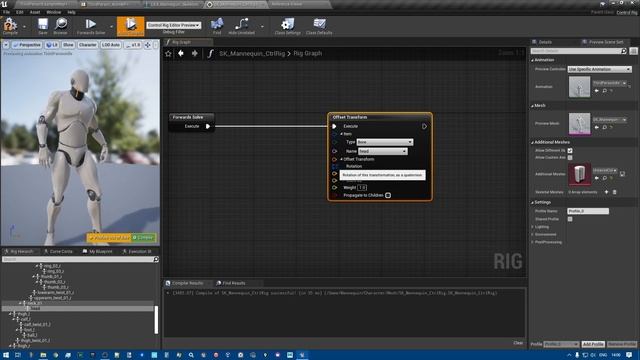Switch to the Find Results tab

point(231,283)
